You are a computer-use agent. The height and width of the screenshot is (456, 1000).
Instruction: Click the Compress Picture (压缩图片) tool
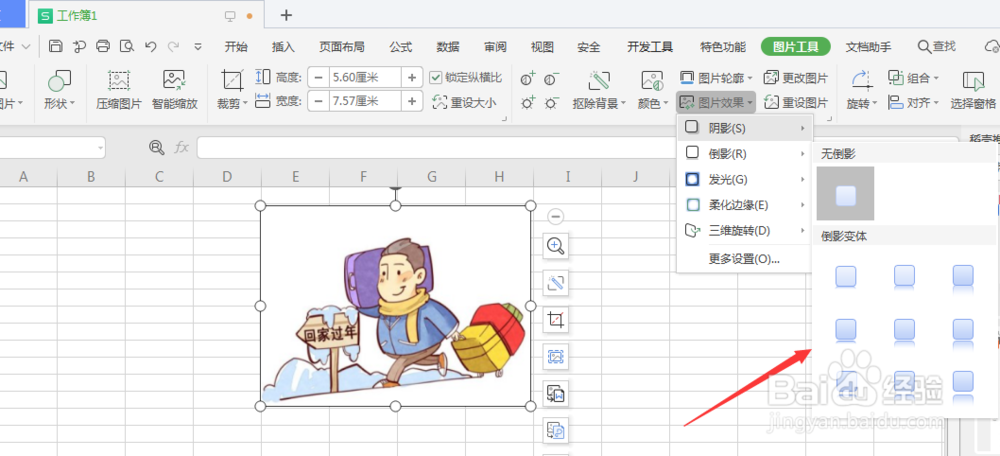coord(119,90)
